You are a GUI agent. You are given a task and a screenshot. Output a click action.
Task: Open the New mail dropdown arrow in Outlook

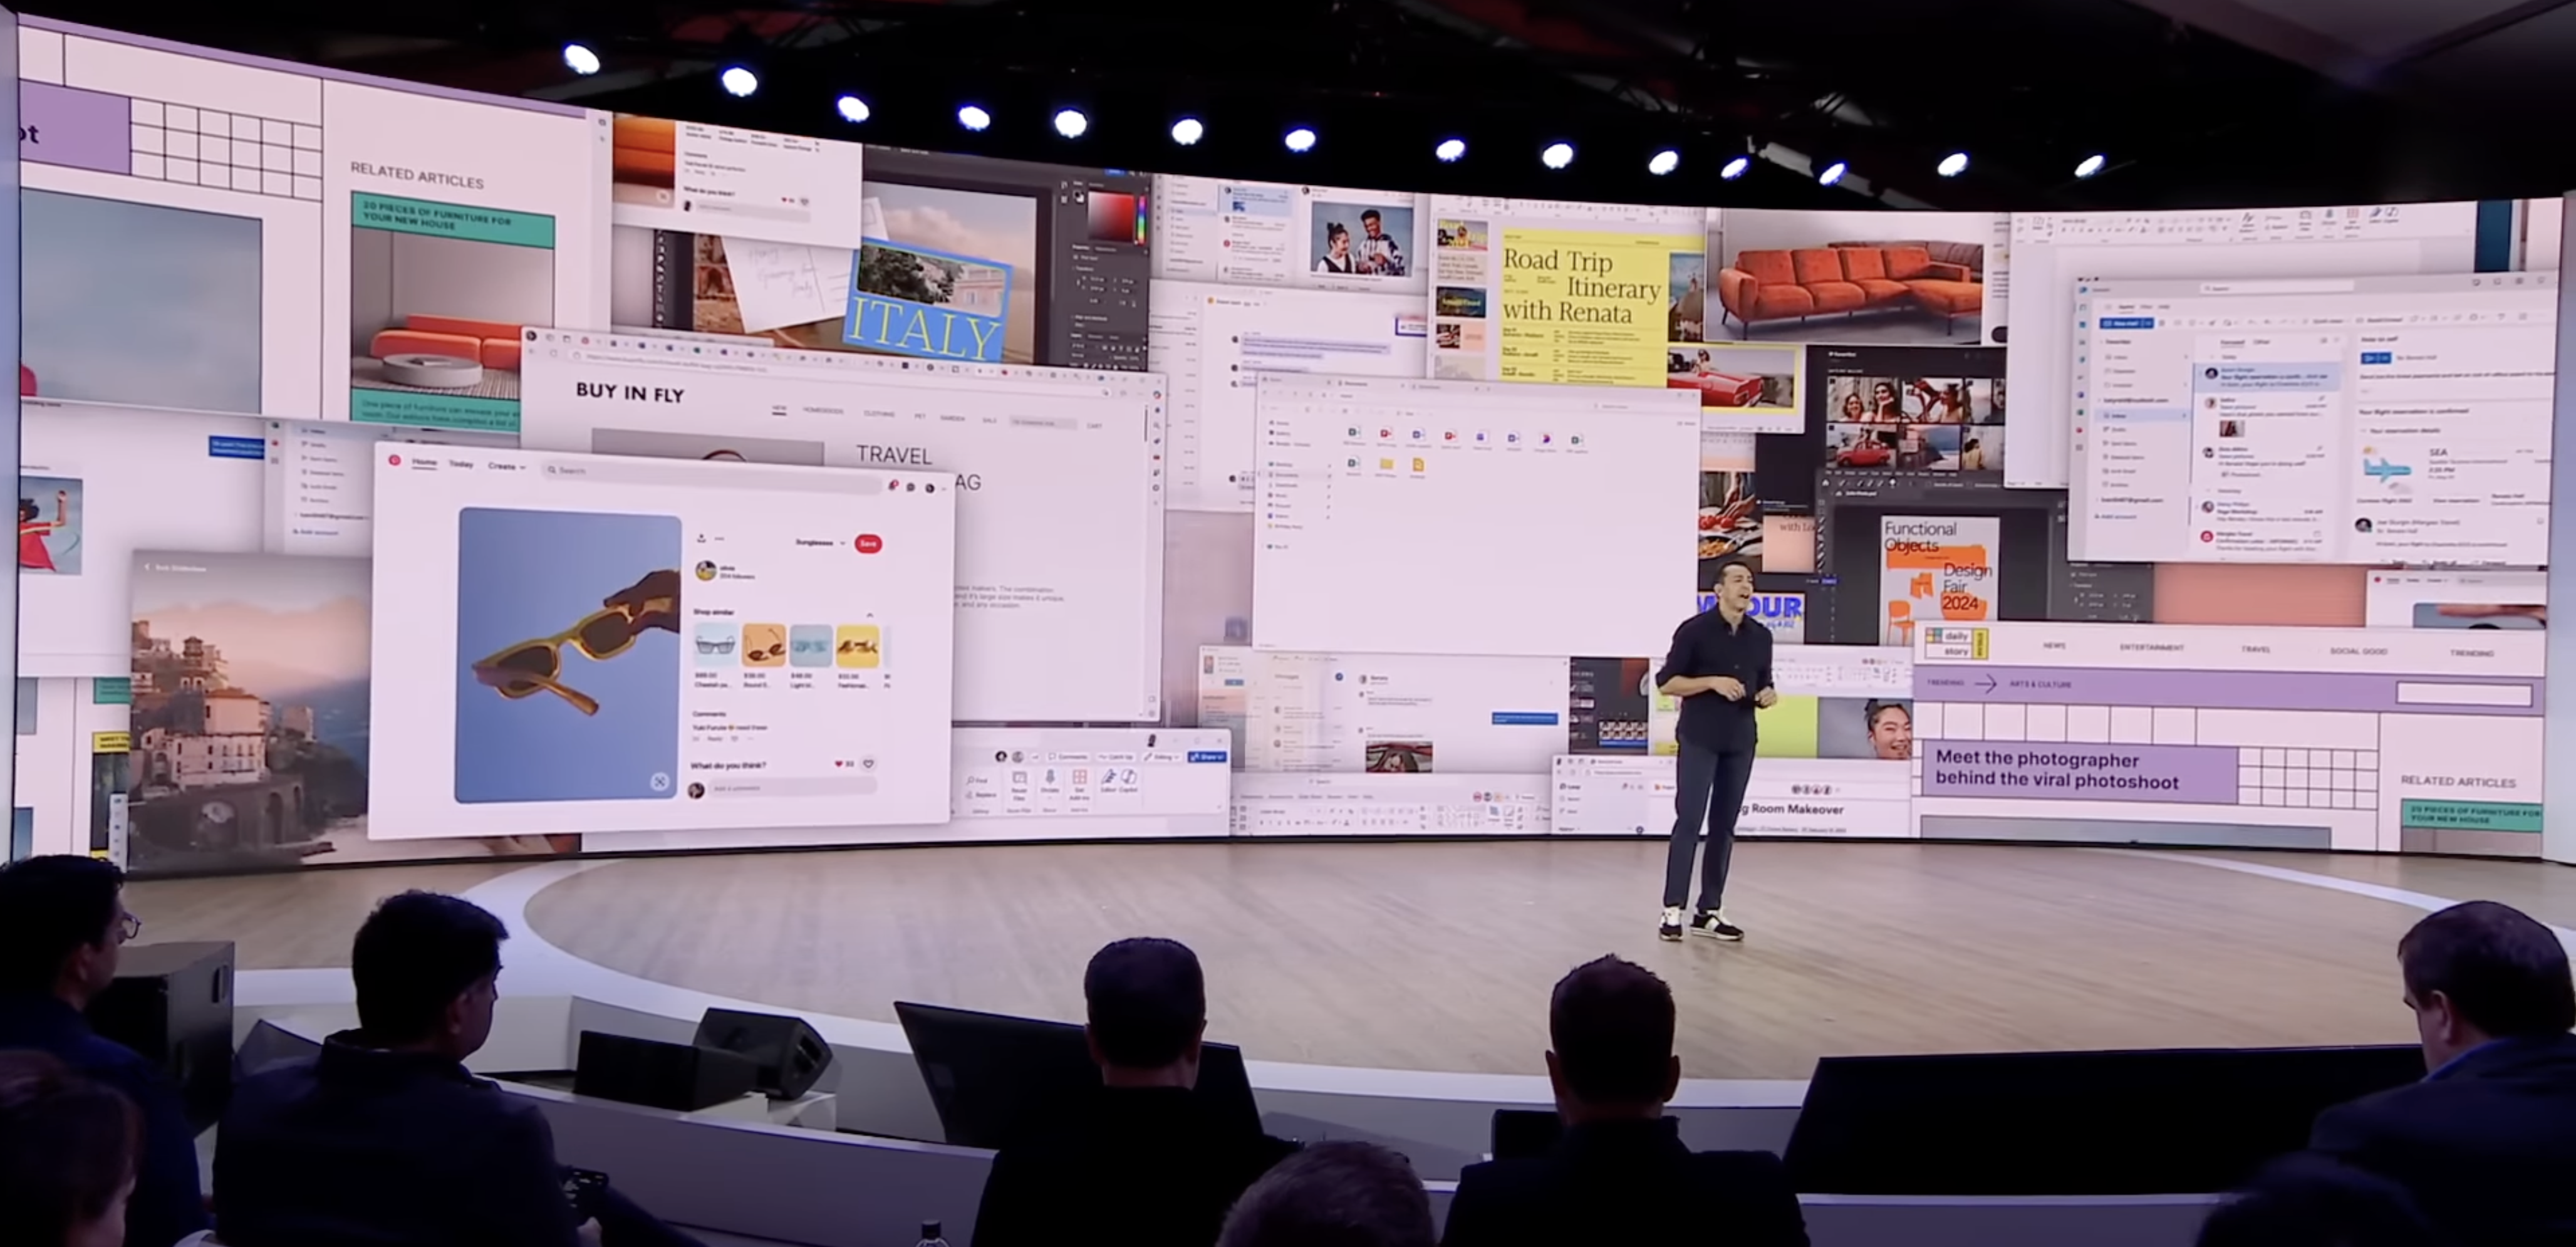click(2149, 324)
